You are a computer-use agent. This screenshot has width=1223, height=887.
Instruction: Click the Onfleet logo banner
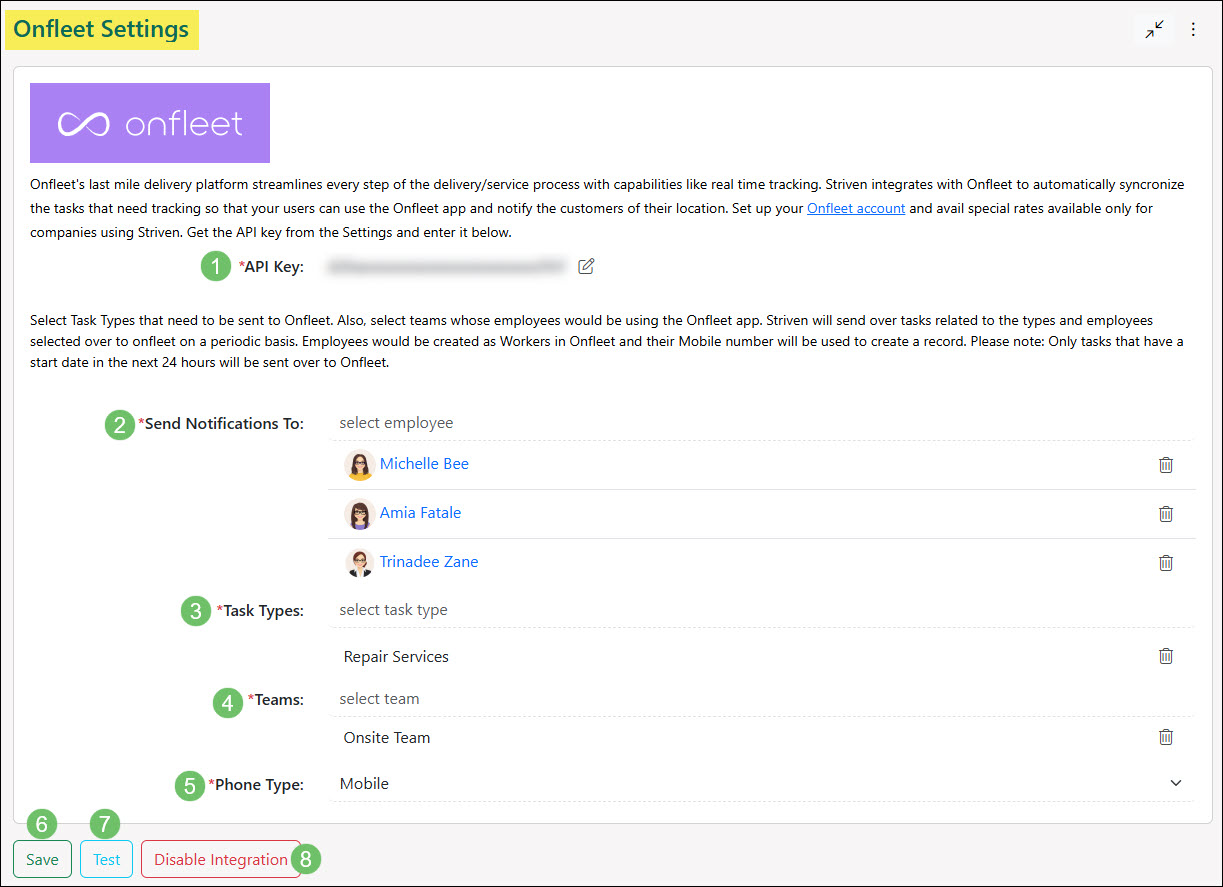[150, 123]
